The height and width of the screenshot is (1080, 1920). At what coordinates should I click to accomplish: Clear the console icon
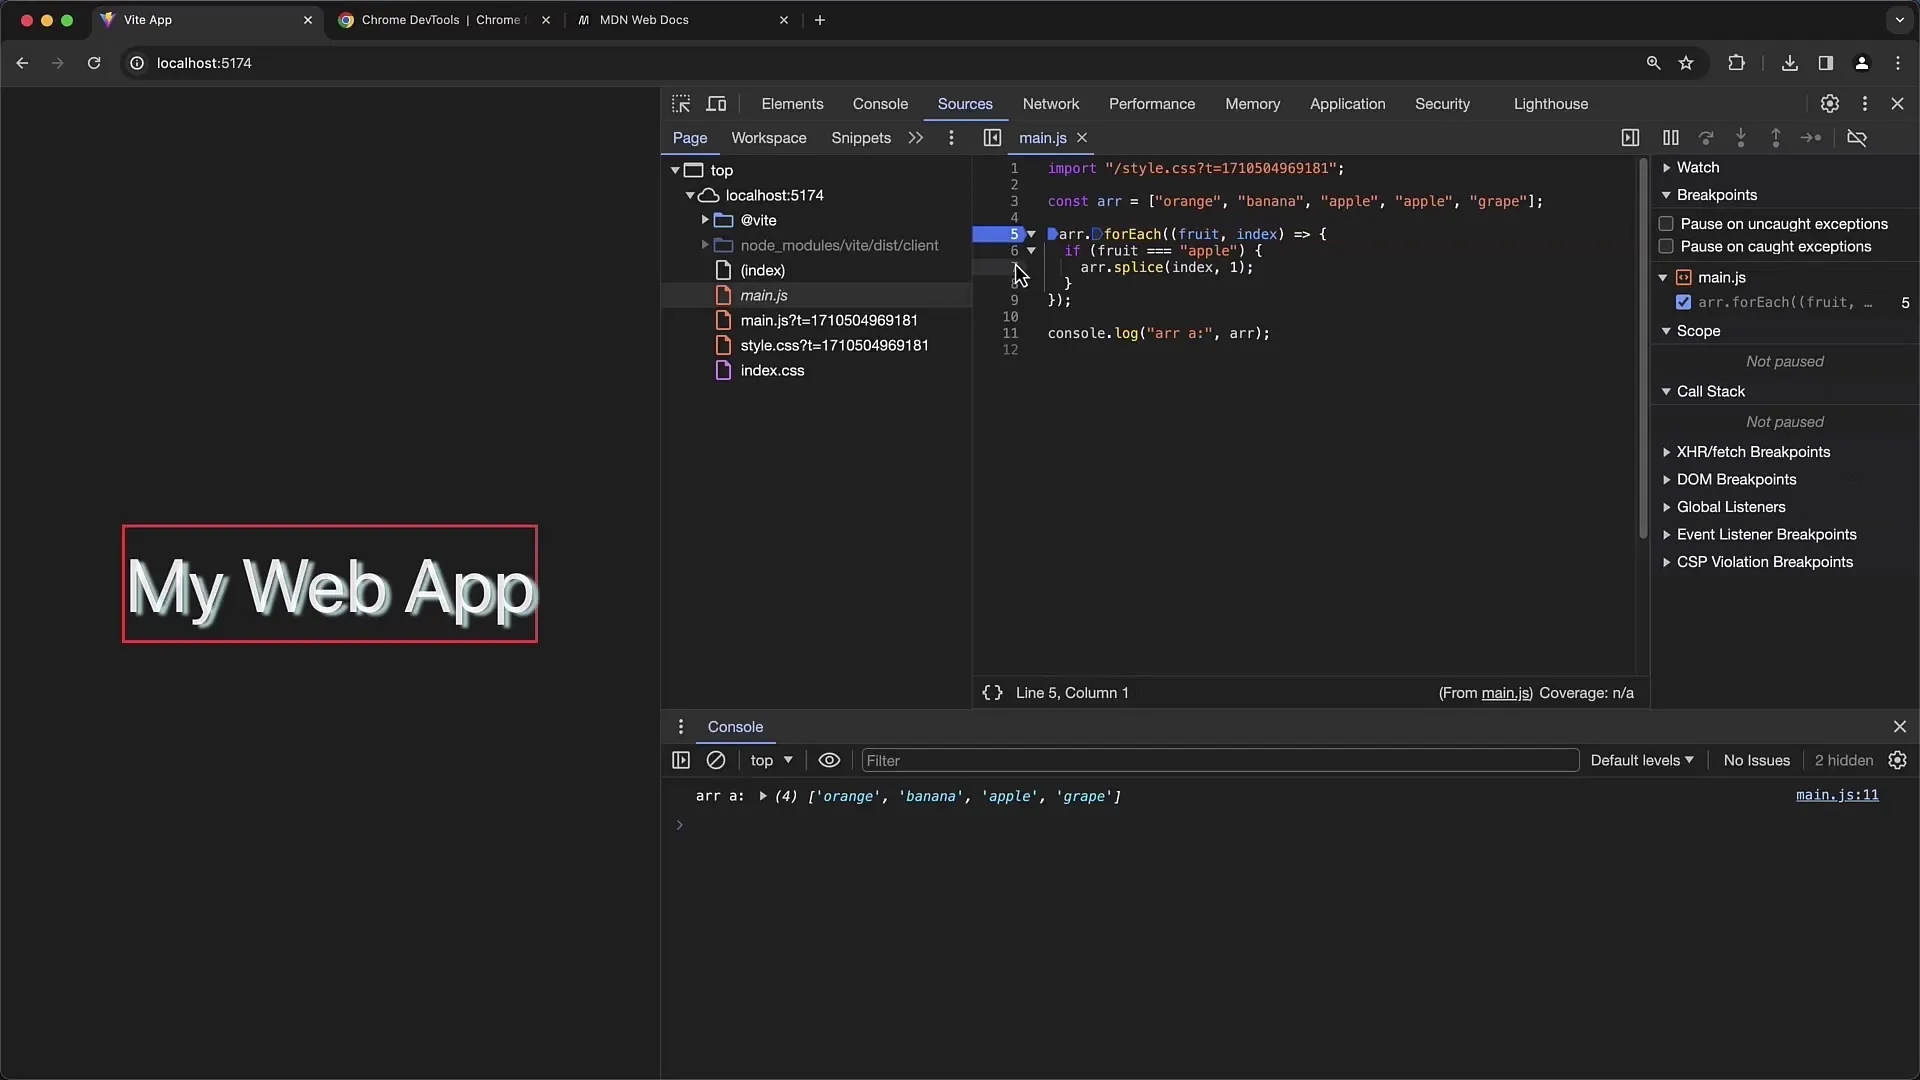[716, 761]
